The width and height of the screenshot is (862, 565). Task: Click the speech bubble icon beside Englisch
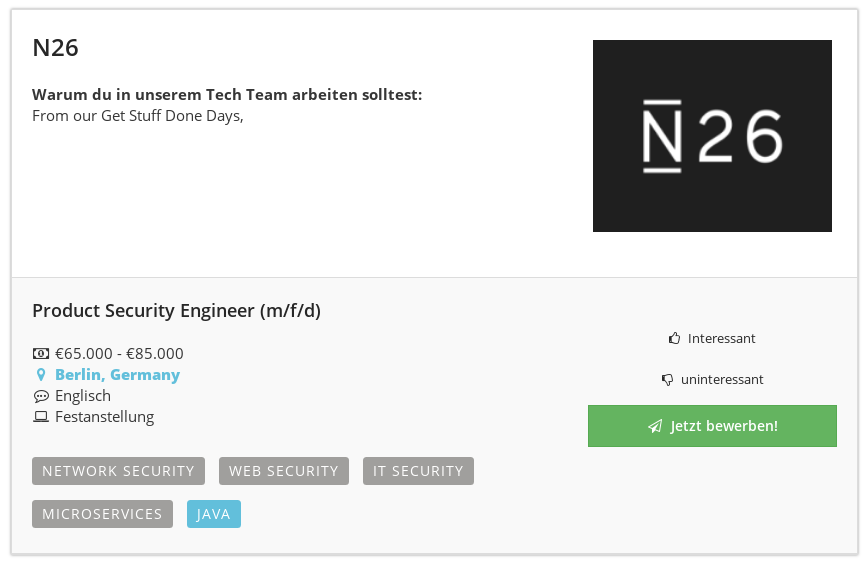pyautogui.click(x=41, y=396)
